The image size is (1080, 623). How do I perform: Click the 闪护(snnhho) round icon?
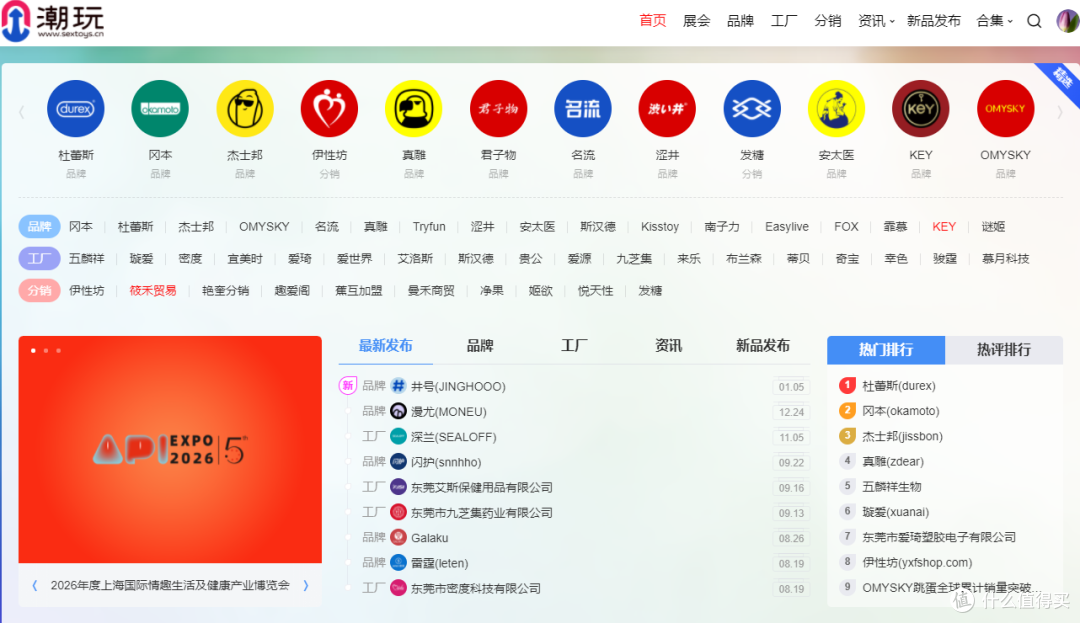click(x=398, y=461)
